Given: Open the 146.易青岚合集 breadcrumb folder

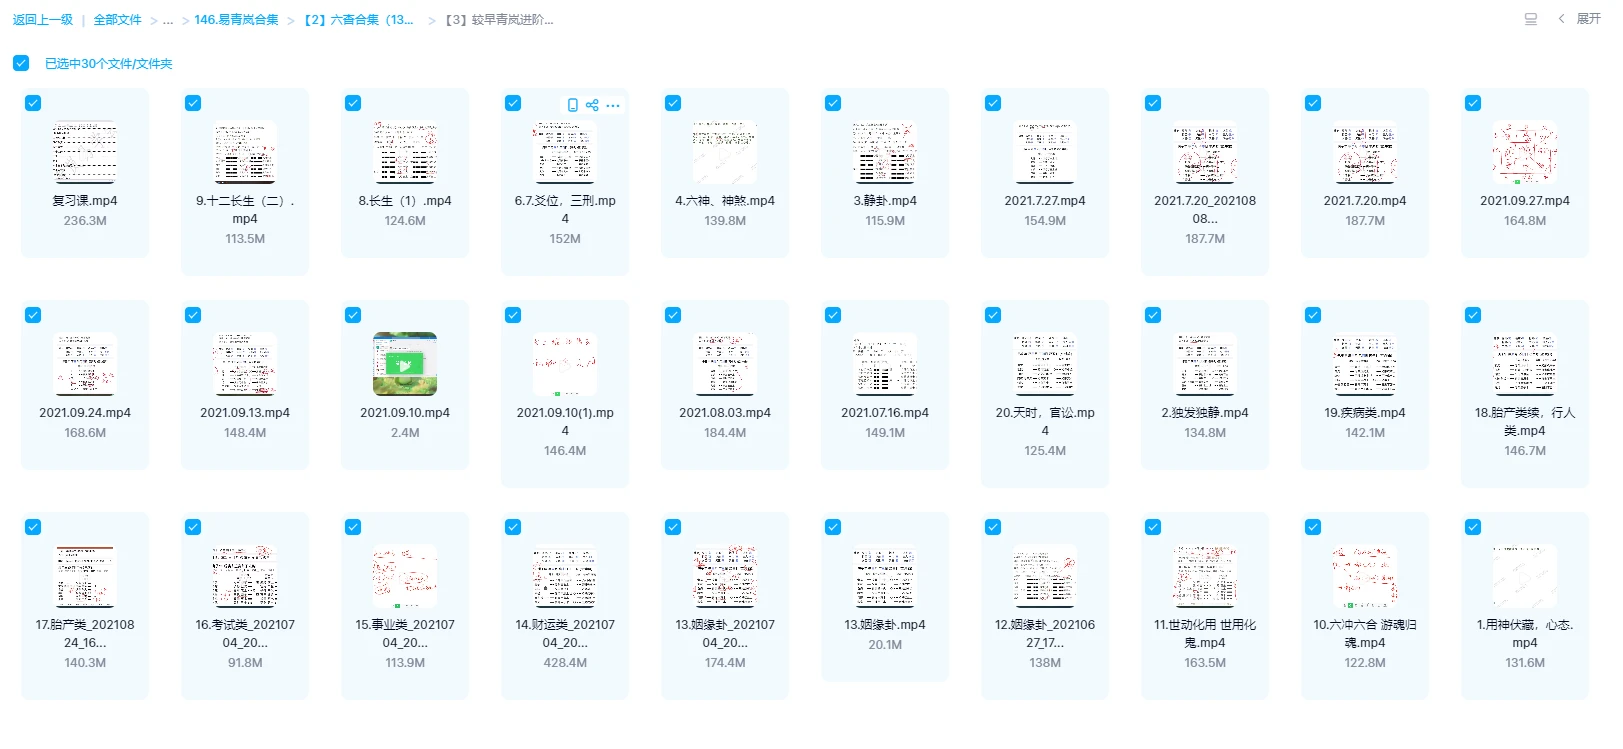Looking at the screenshot, I should pyautogui.click(x=236, y=20).
